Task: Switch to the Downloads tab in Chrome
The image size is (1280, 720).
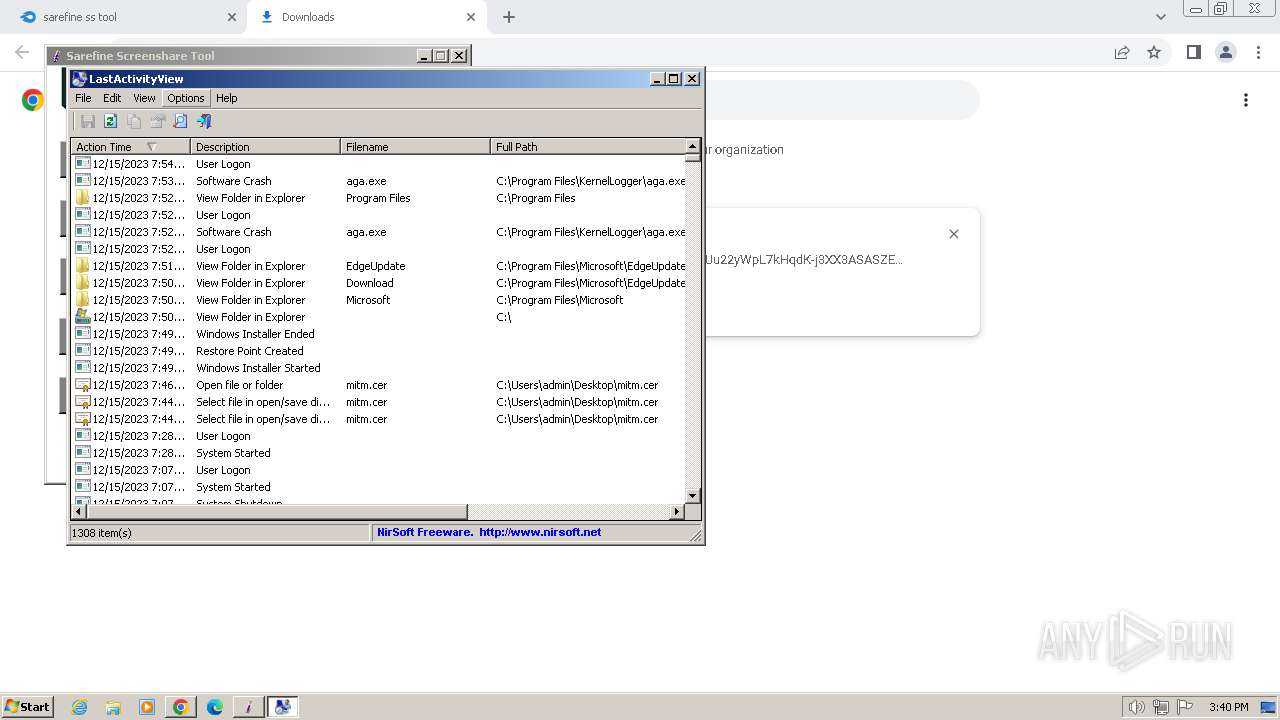Action: [x=365, y=17]
